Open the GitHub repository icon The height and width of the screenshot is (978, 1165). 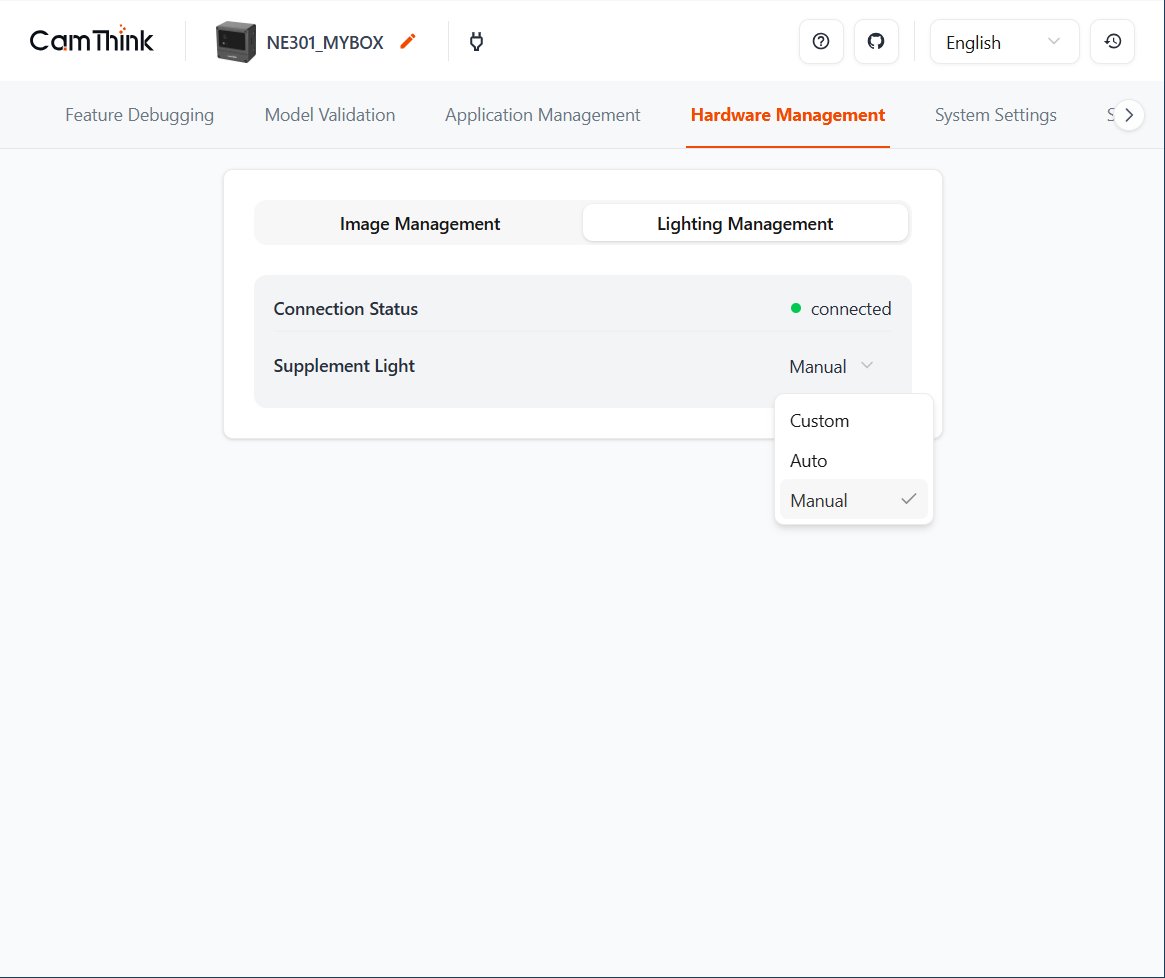click(876, 42)
